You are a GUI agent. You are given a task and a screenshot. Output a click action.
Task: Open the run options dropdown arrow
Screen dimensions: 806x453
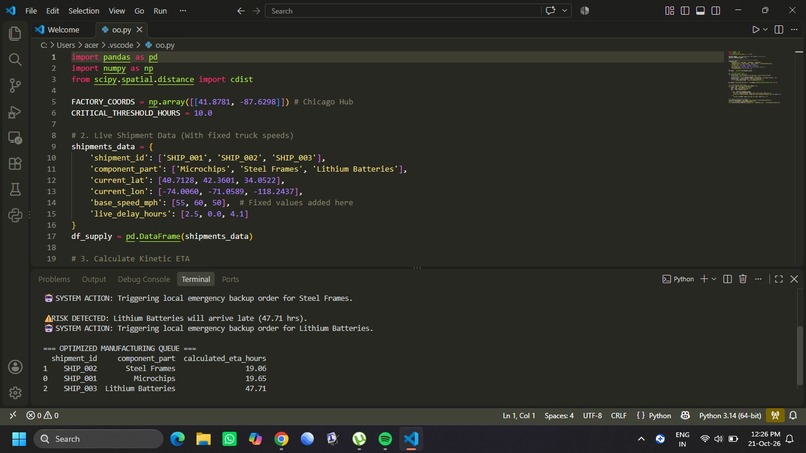(x=765, y=30)
